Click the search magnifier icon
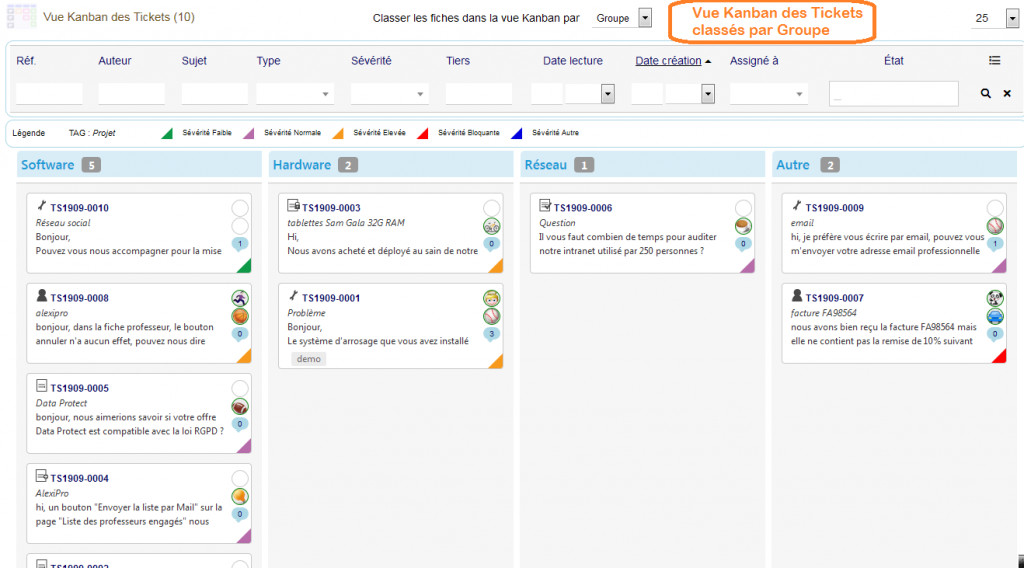This screenshot has height=568, width=1024. tap(985, 93)
